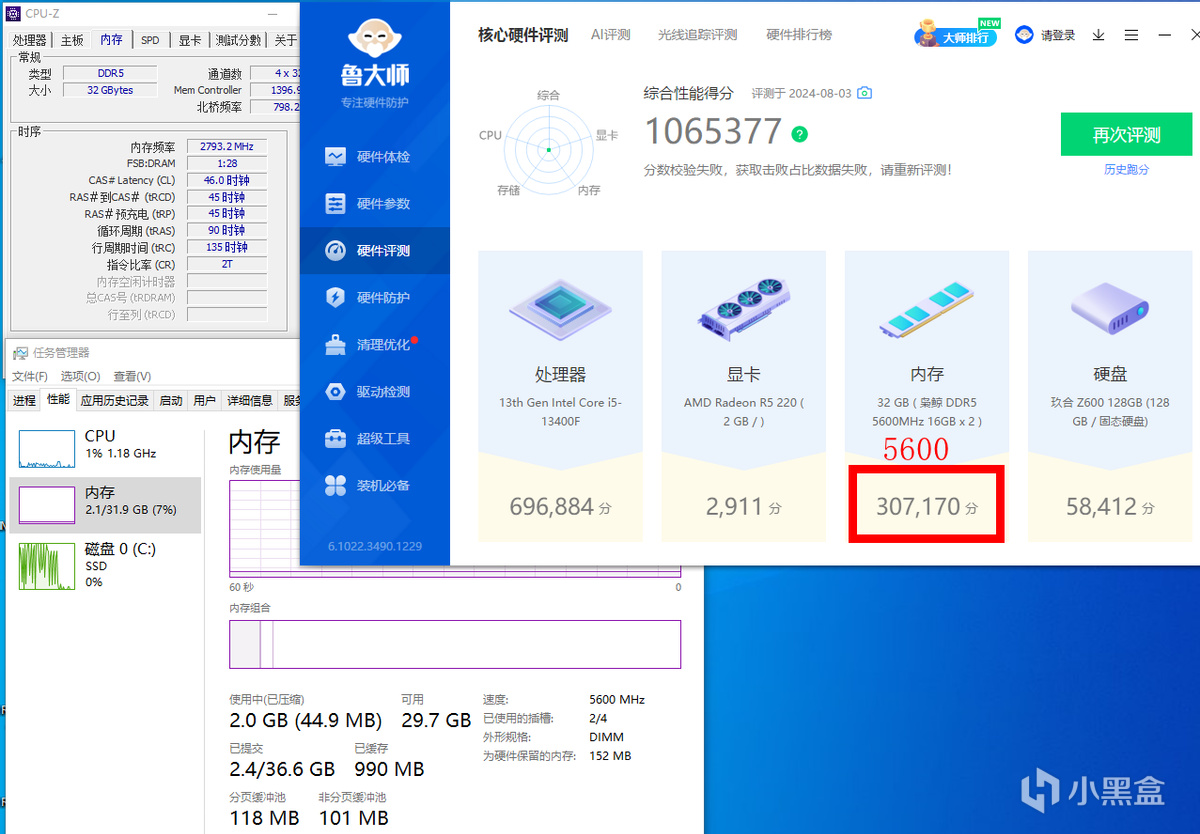This screenshot has width=1200, height=834.
Task: Open CPU-Z 内存 tab
Action: [111, 40]
